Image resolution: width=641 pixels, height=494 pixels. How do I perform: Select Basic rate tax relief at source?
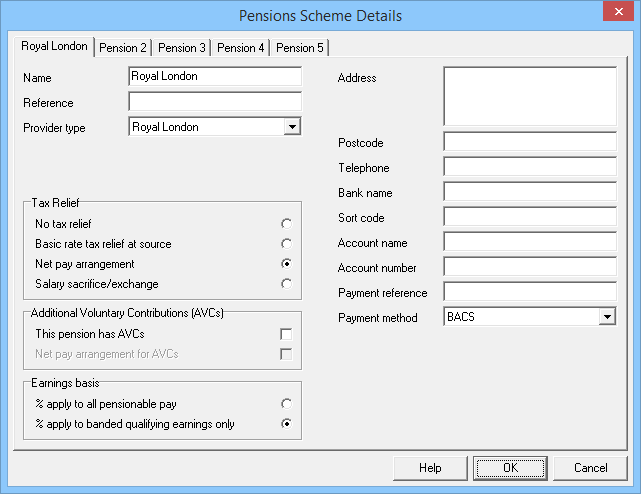pos(287,244)
